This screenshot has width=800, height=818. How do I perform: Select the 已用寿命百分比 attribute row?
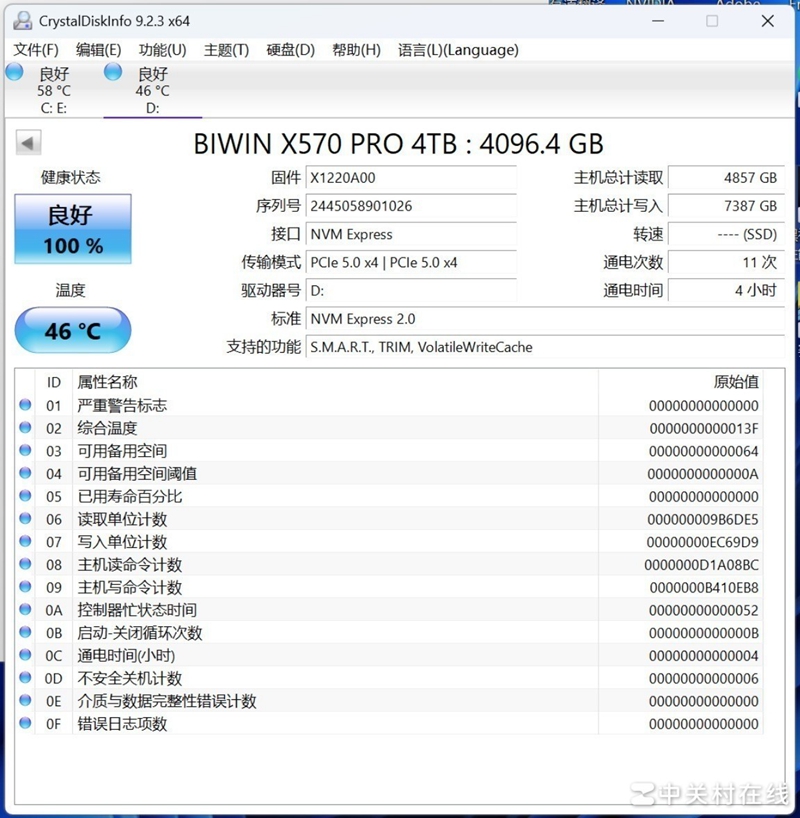[x=389, y=496]
